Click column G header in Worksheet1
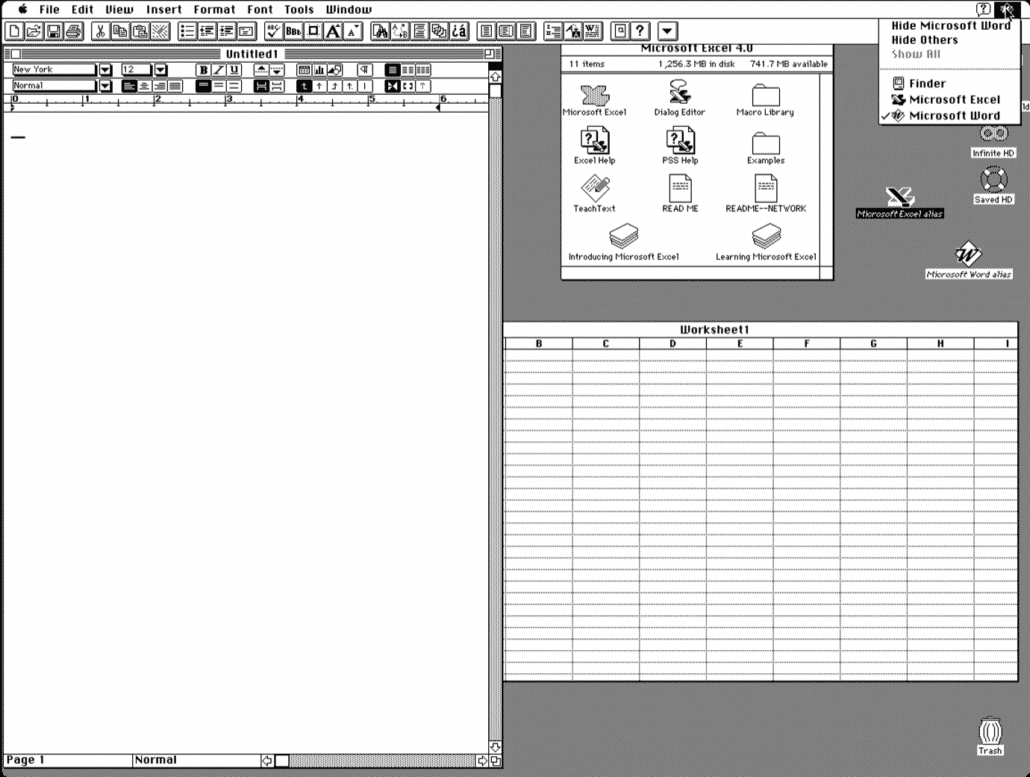Viewport: 1030px width, 777px height. coord(874,344)
